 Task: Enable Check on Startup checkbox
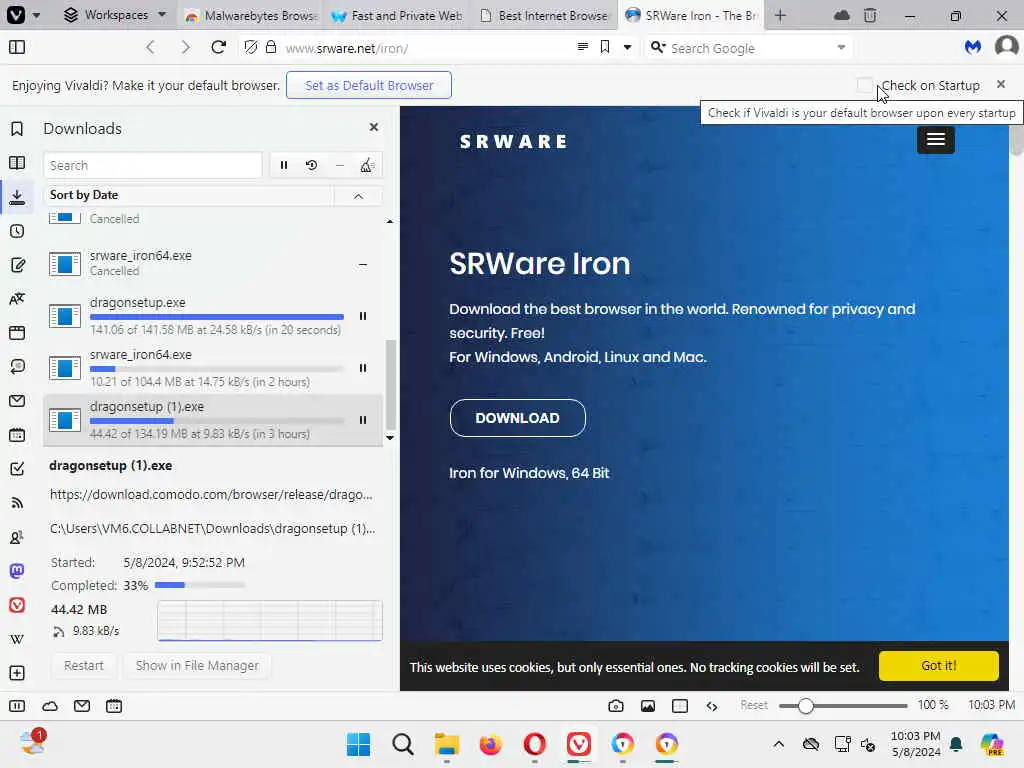[865, 85]
